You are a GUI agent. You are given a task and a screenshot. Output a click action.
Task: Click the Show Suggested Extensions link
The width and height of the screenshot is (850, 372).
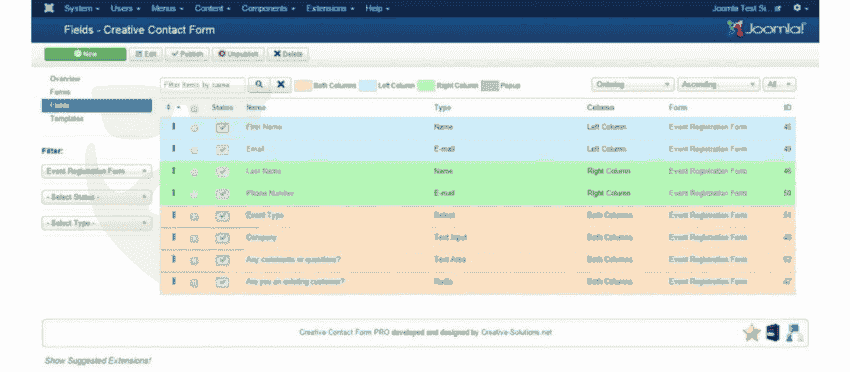pyautogui.click(x=98, y=361)
